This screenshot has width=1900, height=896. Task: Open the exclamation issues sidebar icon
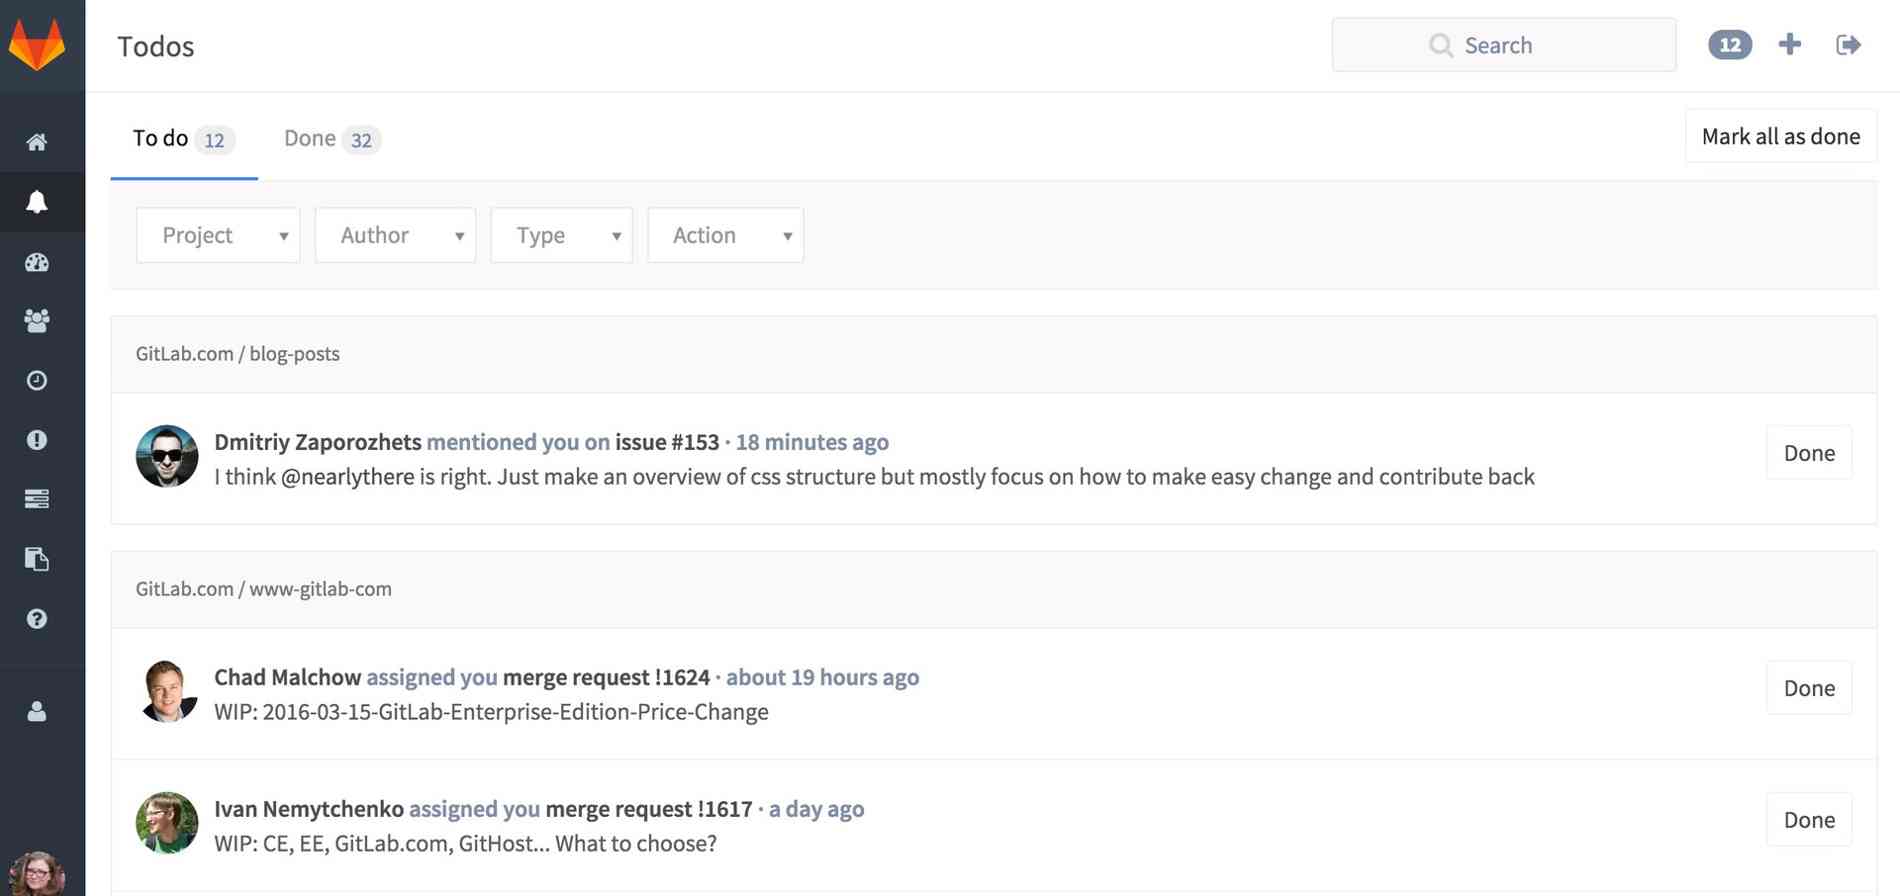pyautogui.click(x=37, y=440)
